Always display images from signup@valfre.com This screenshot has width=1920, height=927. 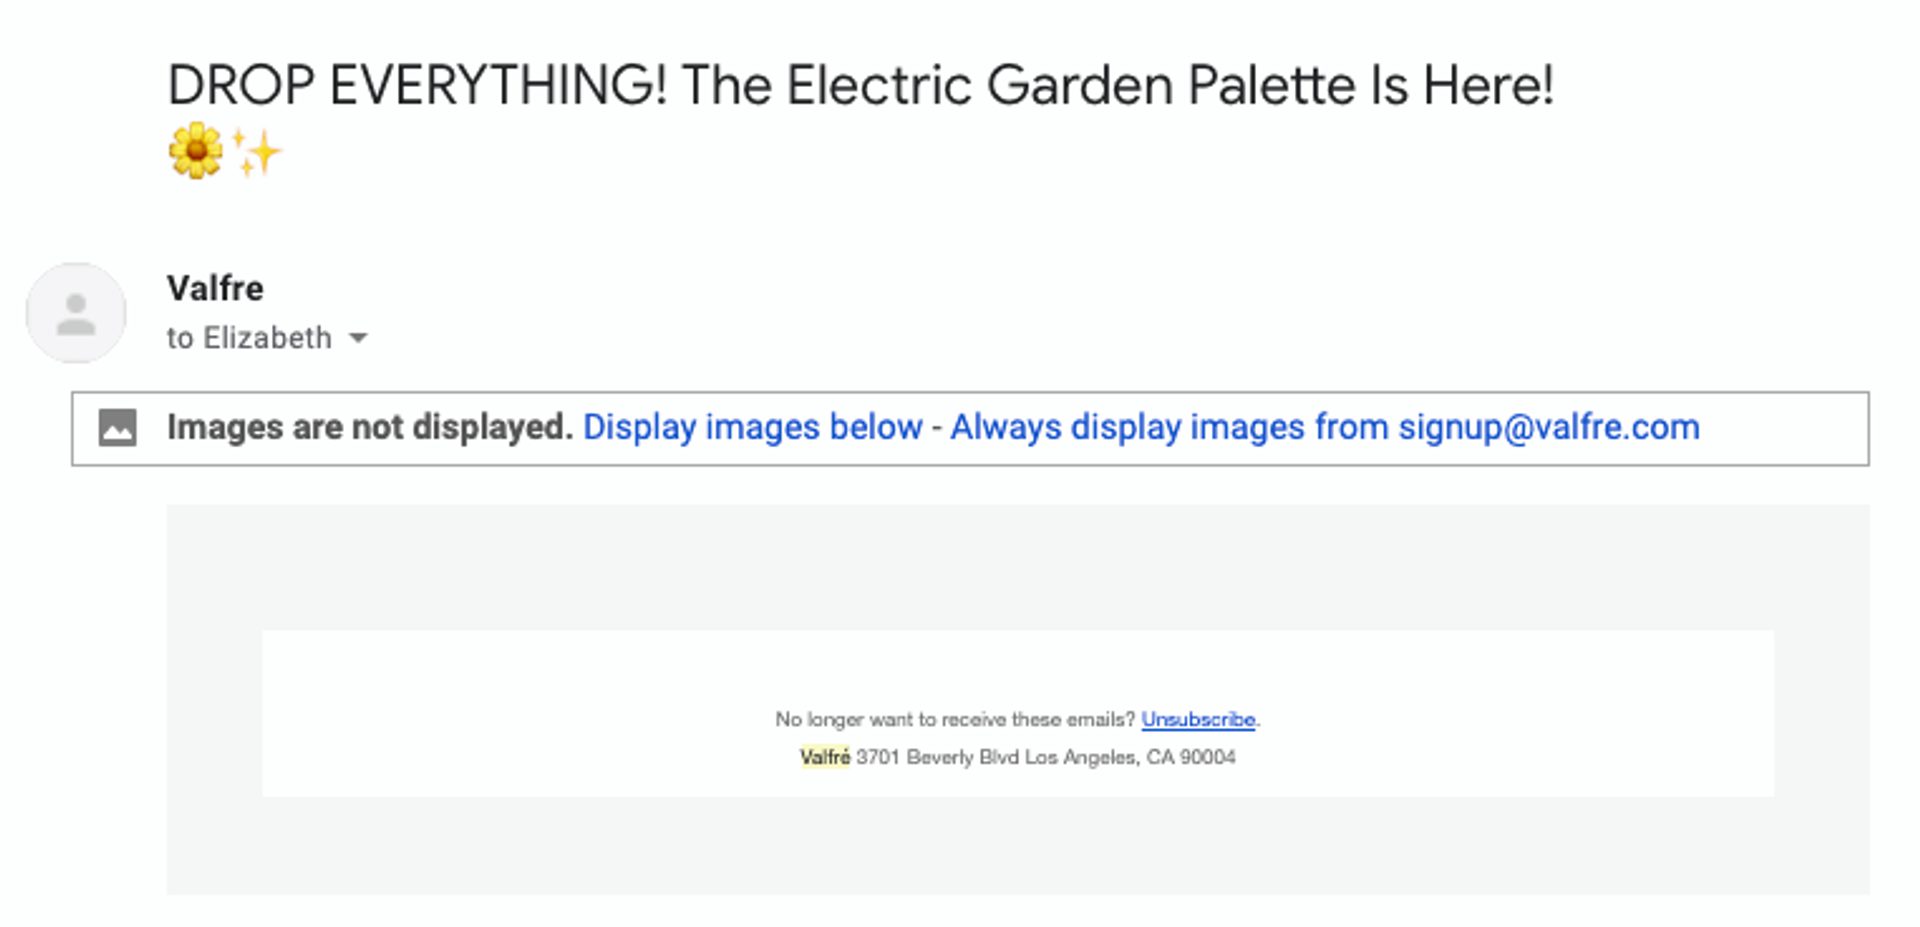[x=1324, y=427]
